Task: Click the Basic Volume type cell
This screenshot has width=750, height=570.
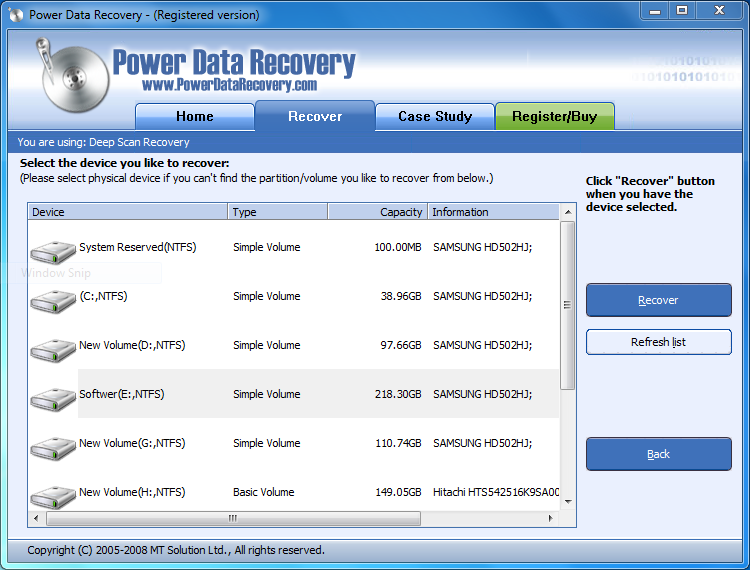Action: 264,492
